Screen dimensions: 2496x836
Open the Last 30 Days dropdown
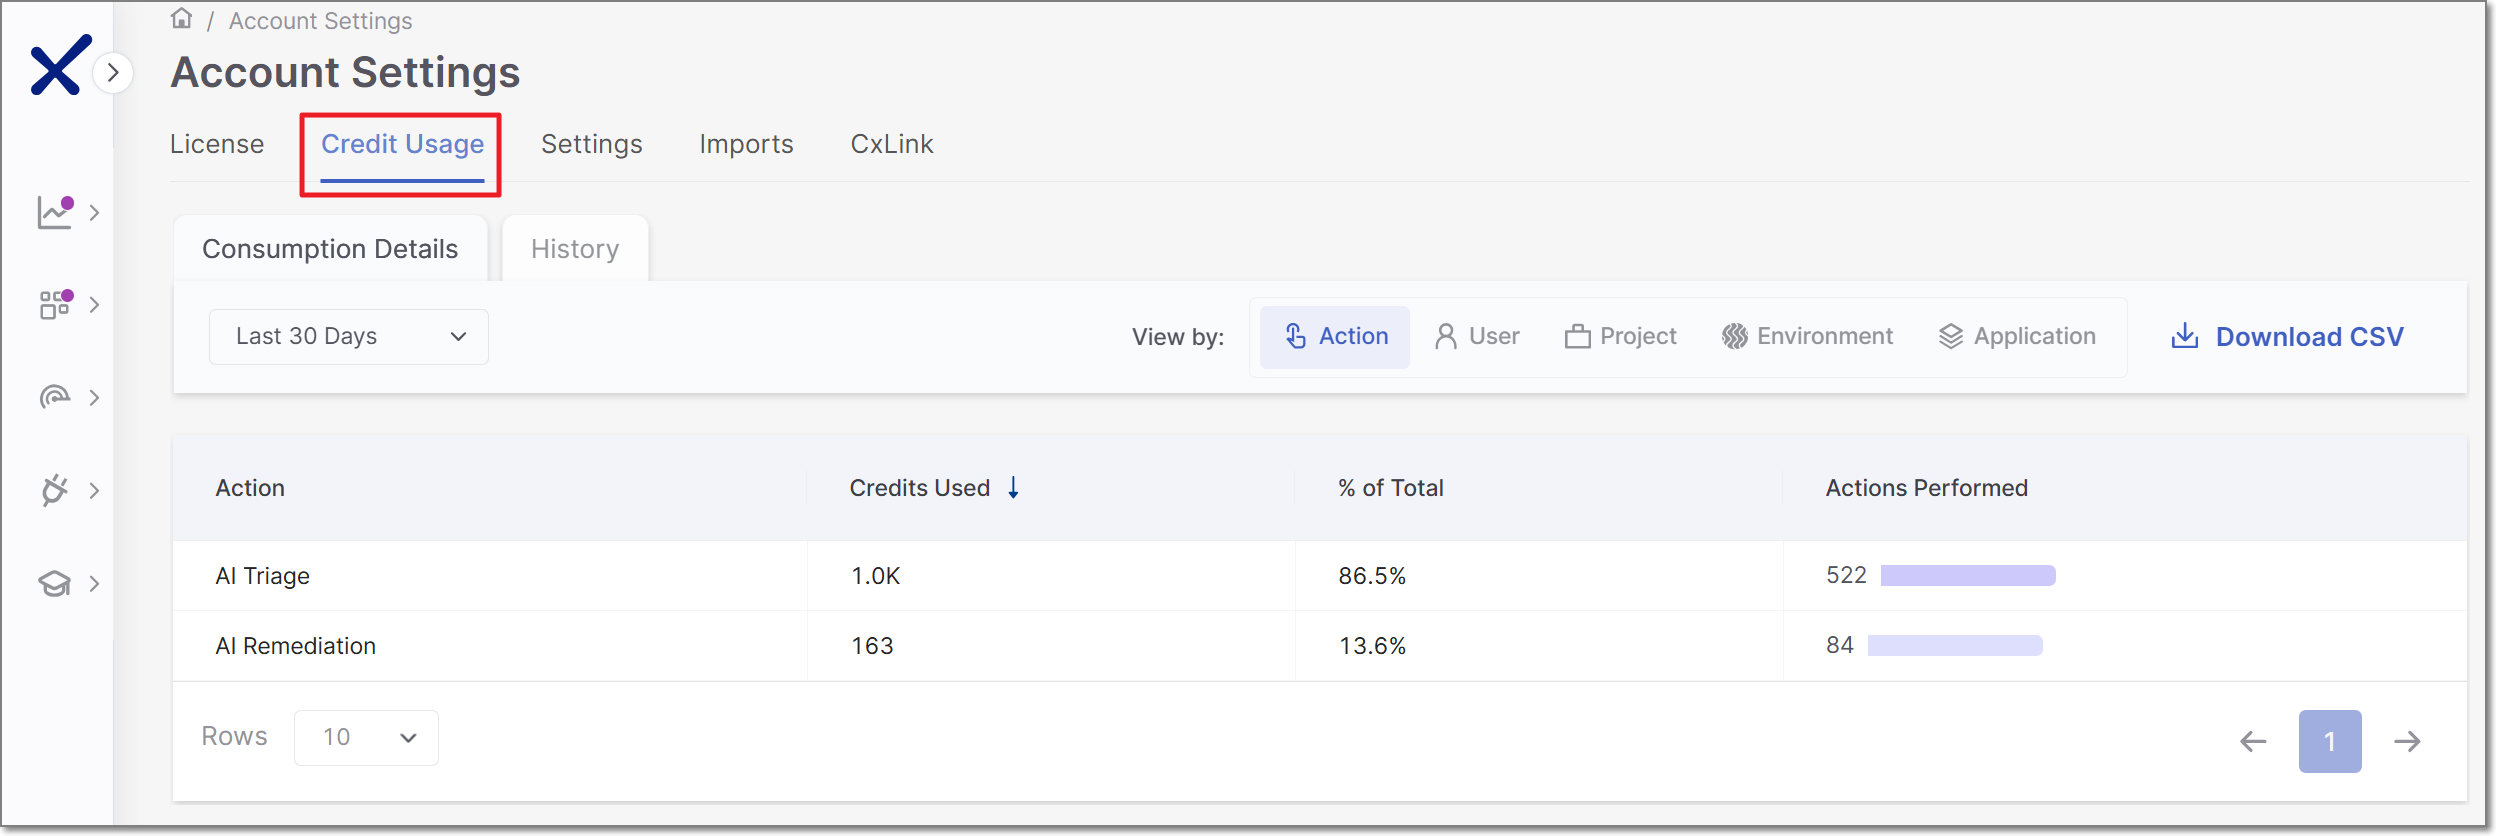click(349, 337)
